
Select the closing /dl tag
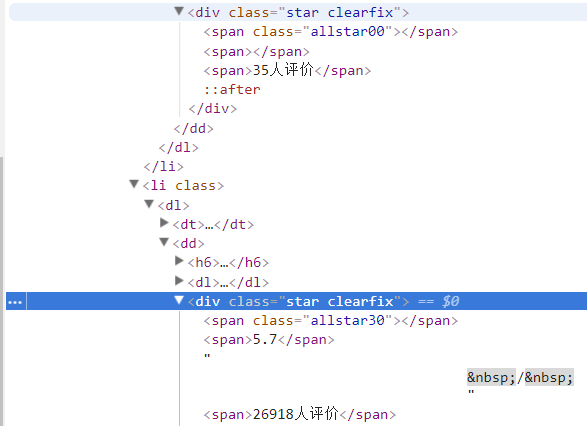click(179, 147)
